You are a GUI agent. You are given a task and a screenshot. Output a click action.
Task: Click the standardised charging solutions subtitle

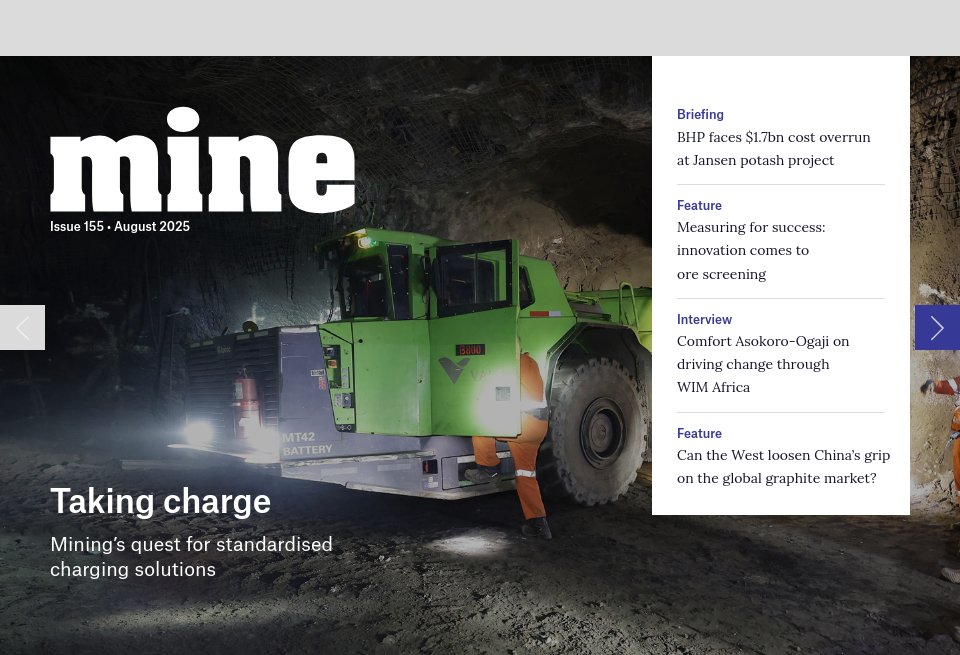coord(191,556)
